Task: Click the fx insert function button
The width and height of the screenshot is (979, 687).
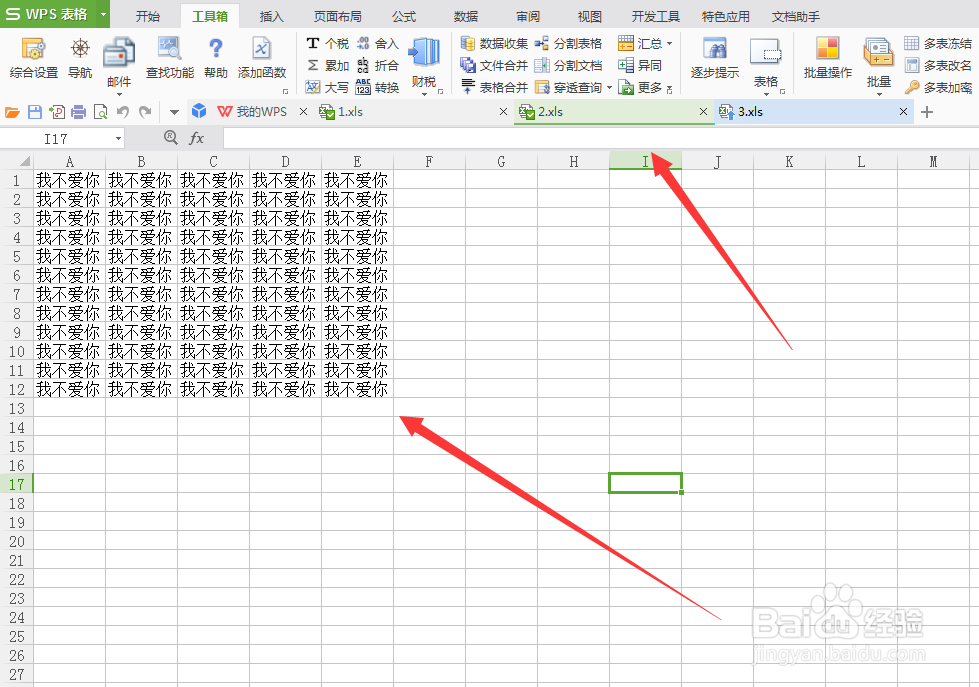Action: [197, 138]
